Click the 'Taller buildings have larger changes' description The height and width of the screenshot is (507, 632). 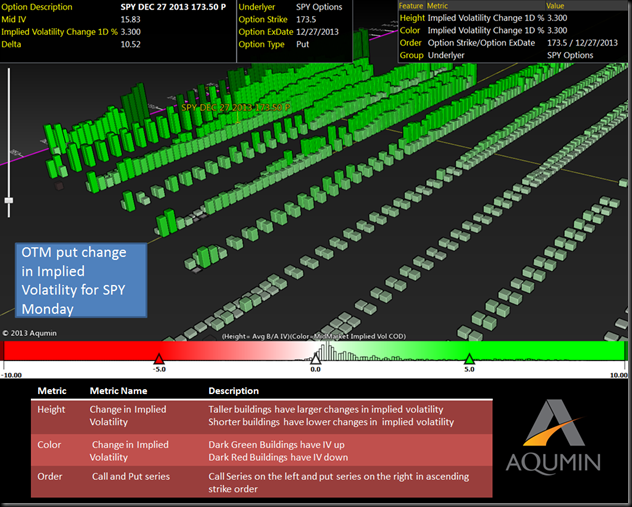click(326, 409)
